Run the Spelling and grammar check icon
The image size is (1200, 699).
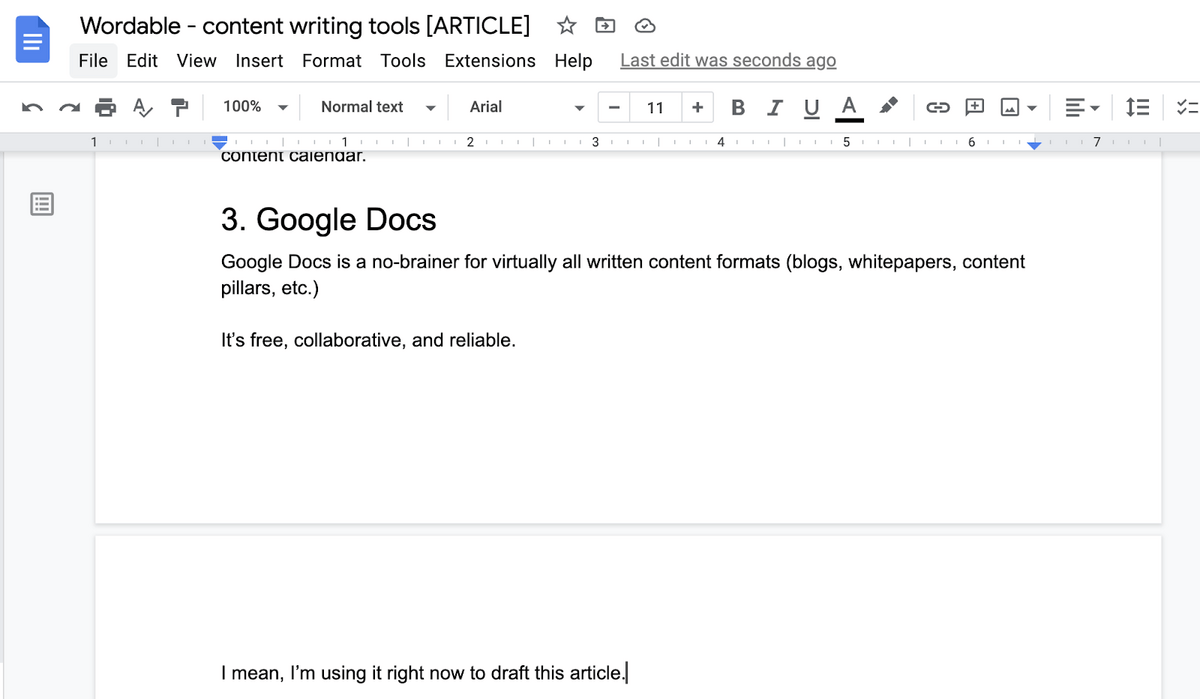(x=141, y=107)
